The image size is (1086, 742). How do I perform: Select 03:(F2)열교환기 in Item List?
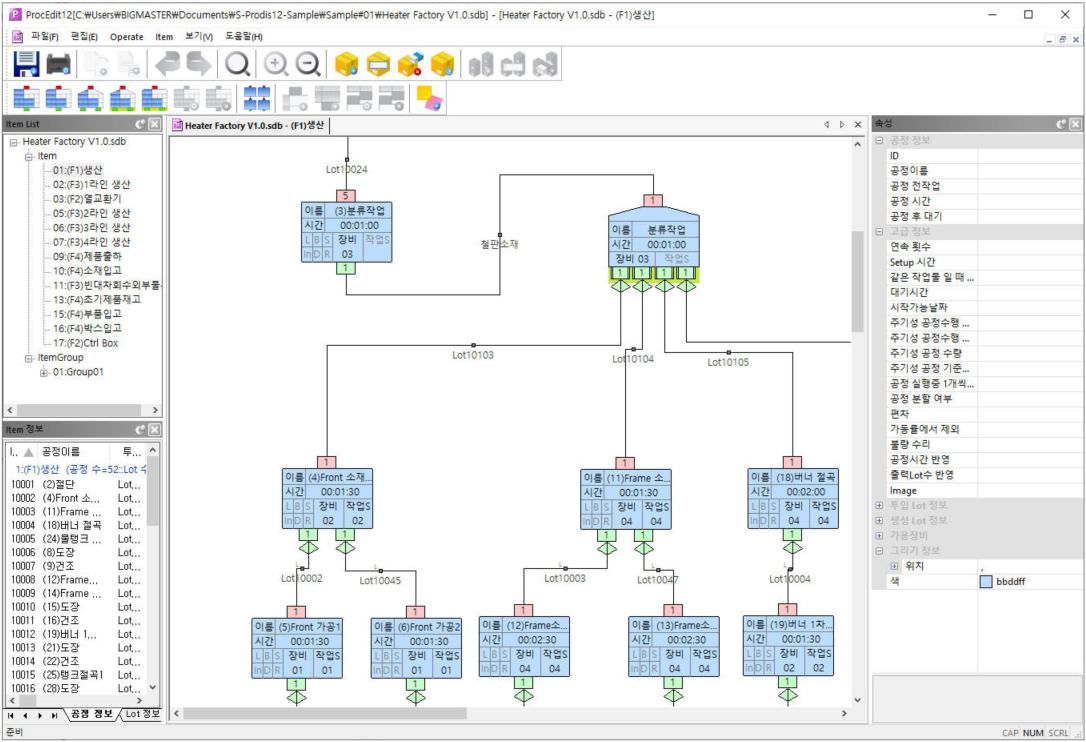tap(86, 199)
